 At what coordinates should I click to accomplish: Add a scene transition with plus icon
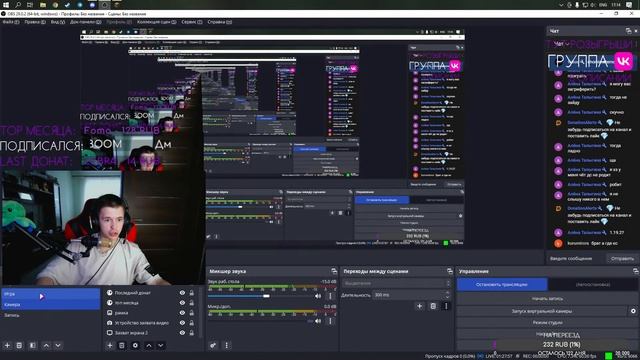pyautogui.click(x=419, y=306)
